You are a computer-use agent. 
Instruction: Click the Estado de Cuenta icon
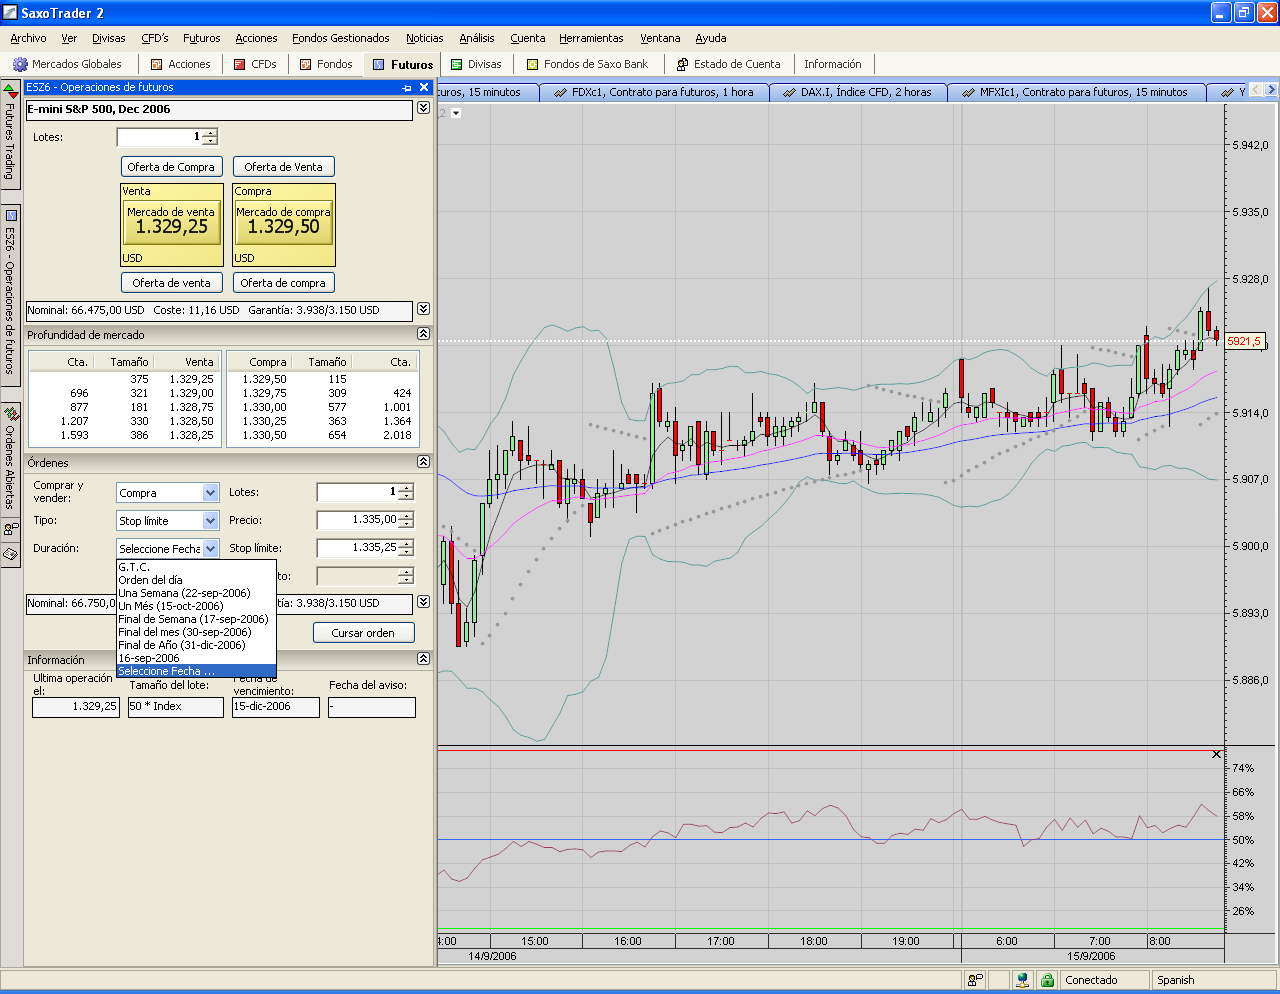coord(682,64)
